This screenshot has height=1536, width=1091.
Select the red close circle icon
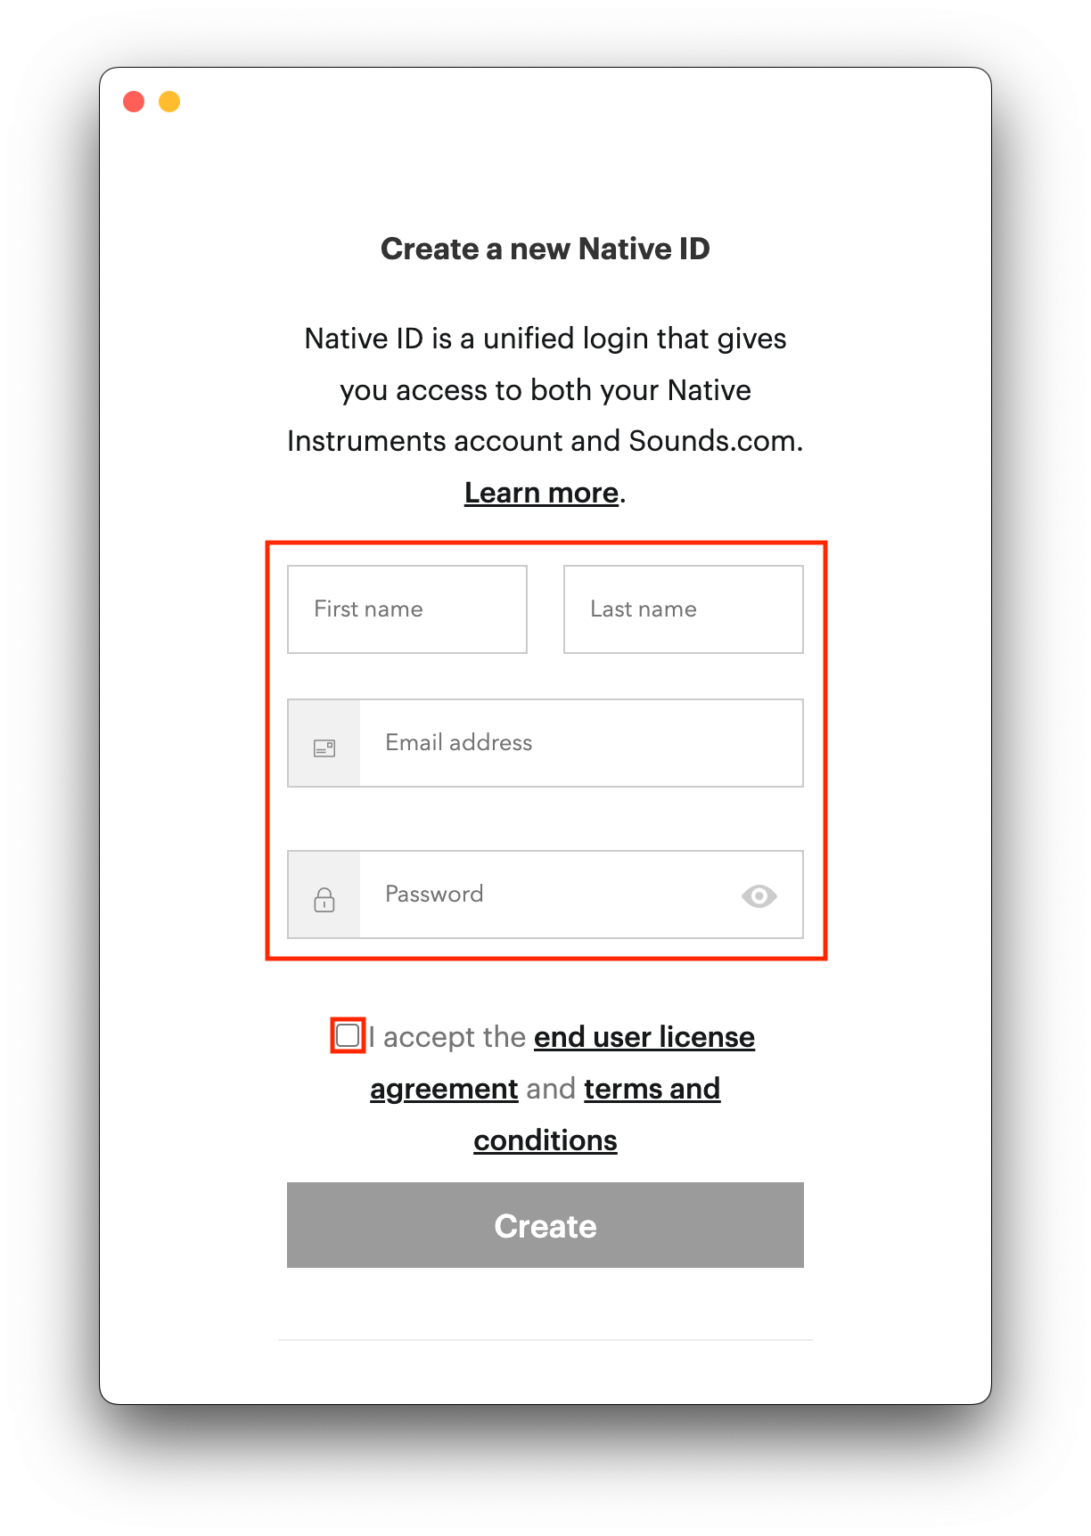point(133,101)
